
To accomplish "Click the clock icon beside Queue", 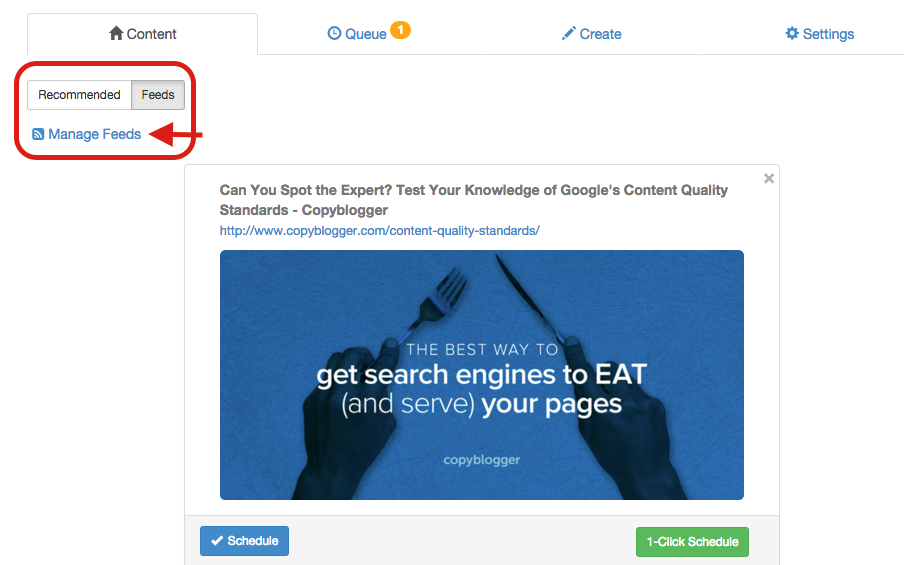I will coord(334,33).
